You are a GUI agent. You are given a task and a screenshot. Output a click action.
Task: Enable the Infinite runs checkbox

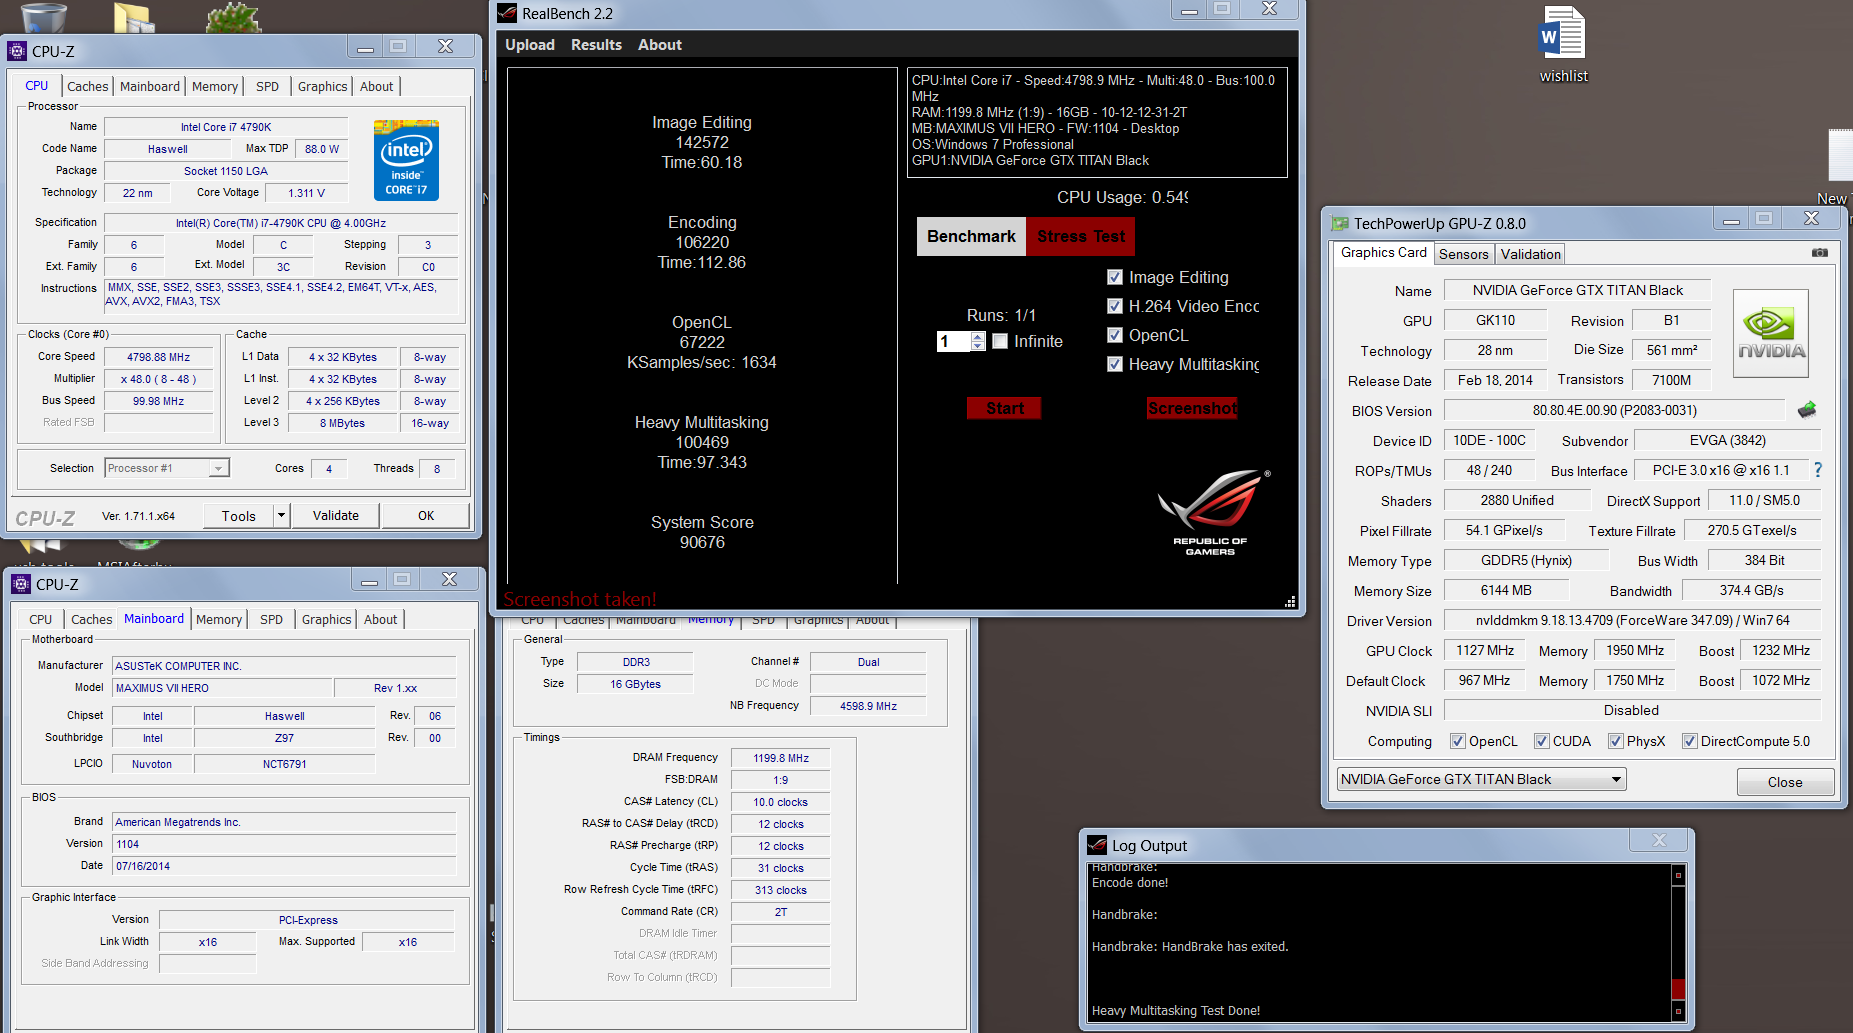click(1000, 341)
